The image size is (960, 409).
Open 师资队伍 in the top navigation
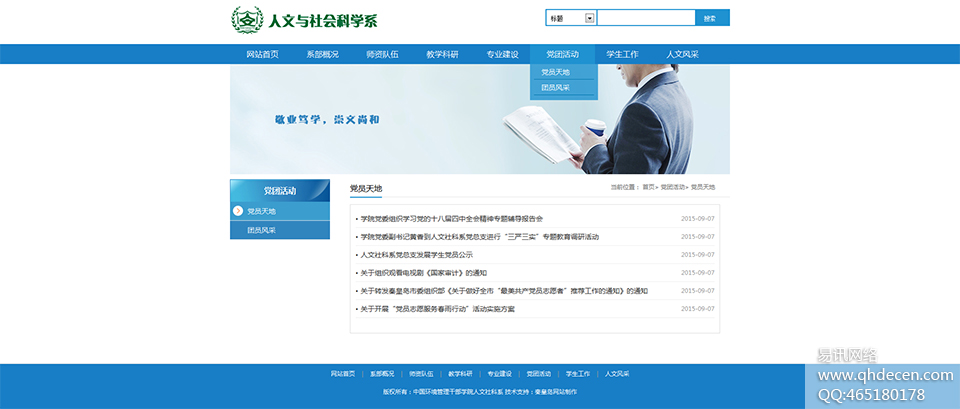(x=383, y=54)
